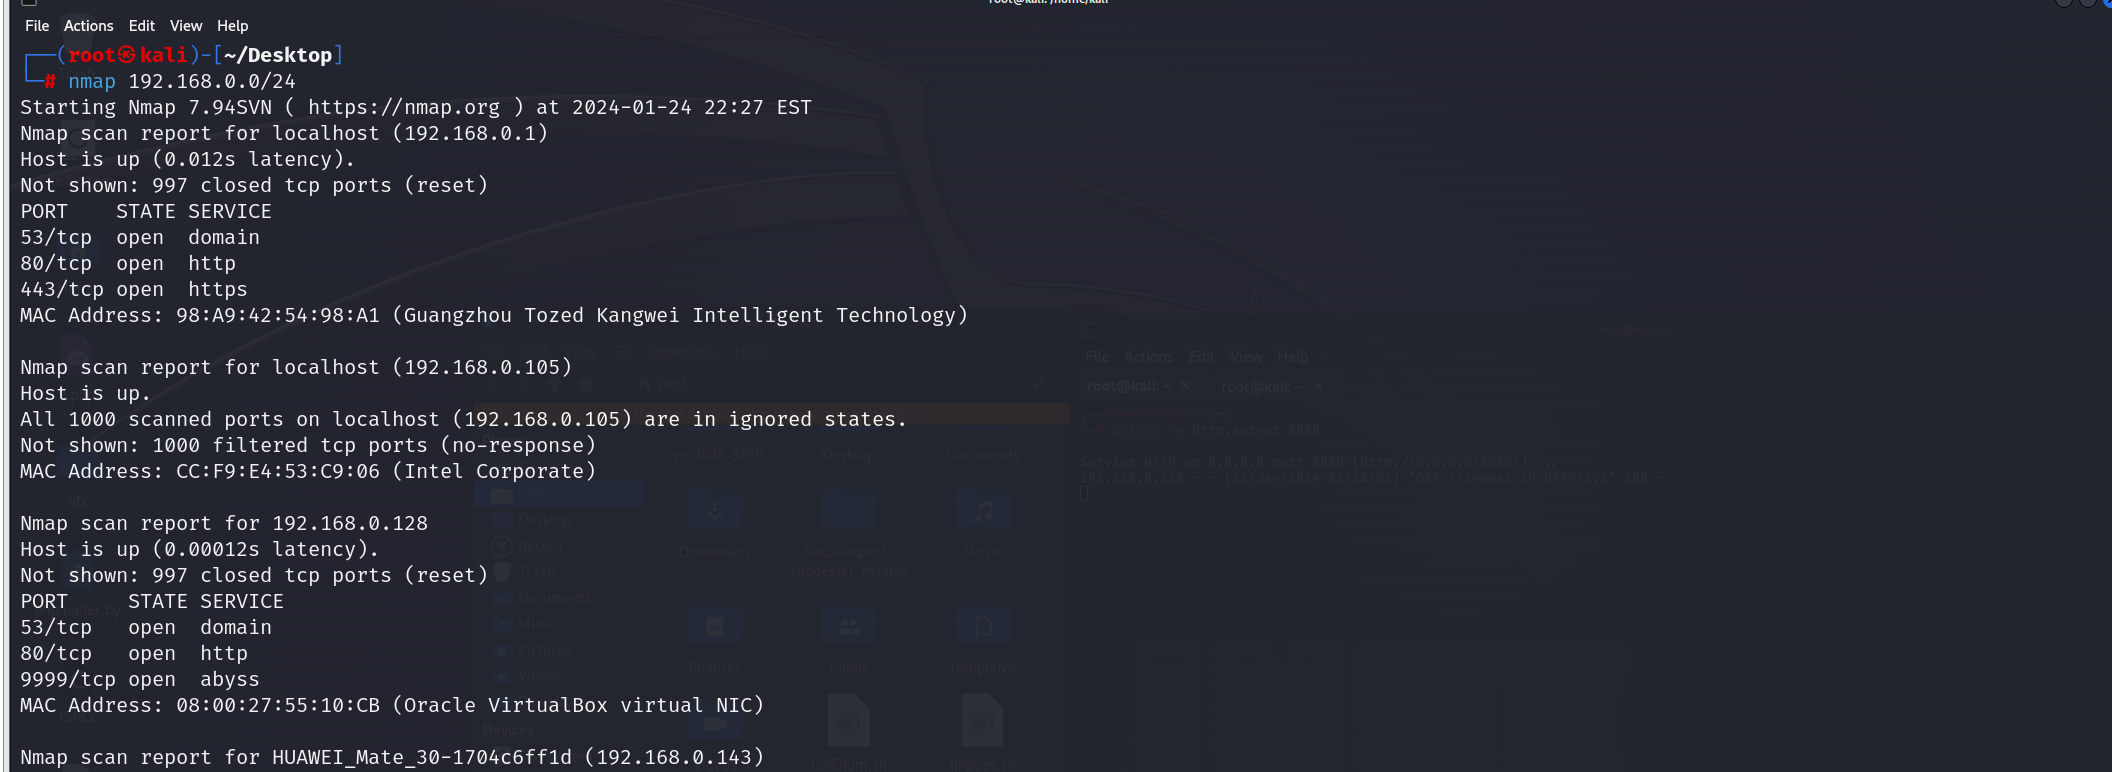Click 'HUAWEI_Mate_30-1704c6ff1d' hostname
Viewport: 2112px width, 772px height.
click(x=422, y=757)
